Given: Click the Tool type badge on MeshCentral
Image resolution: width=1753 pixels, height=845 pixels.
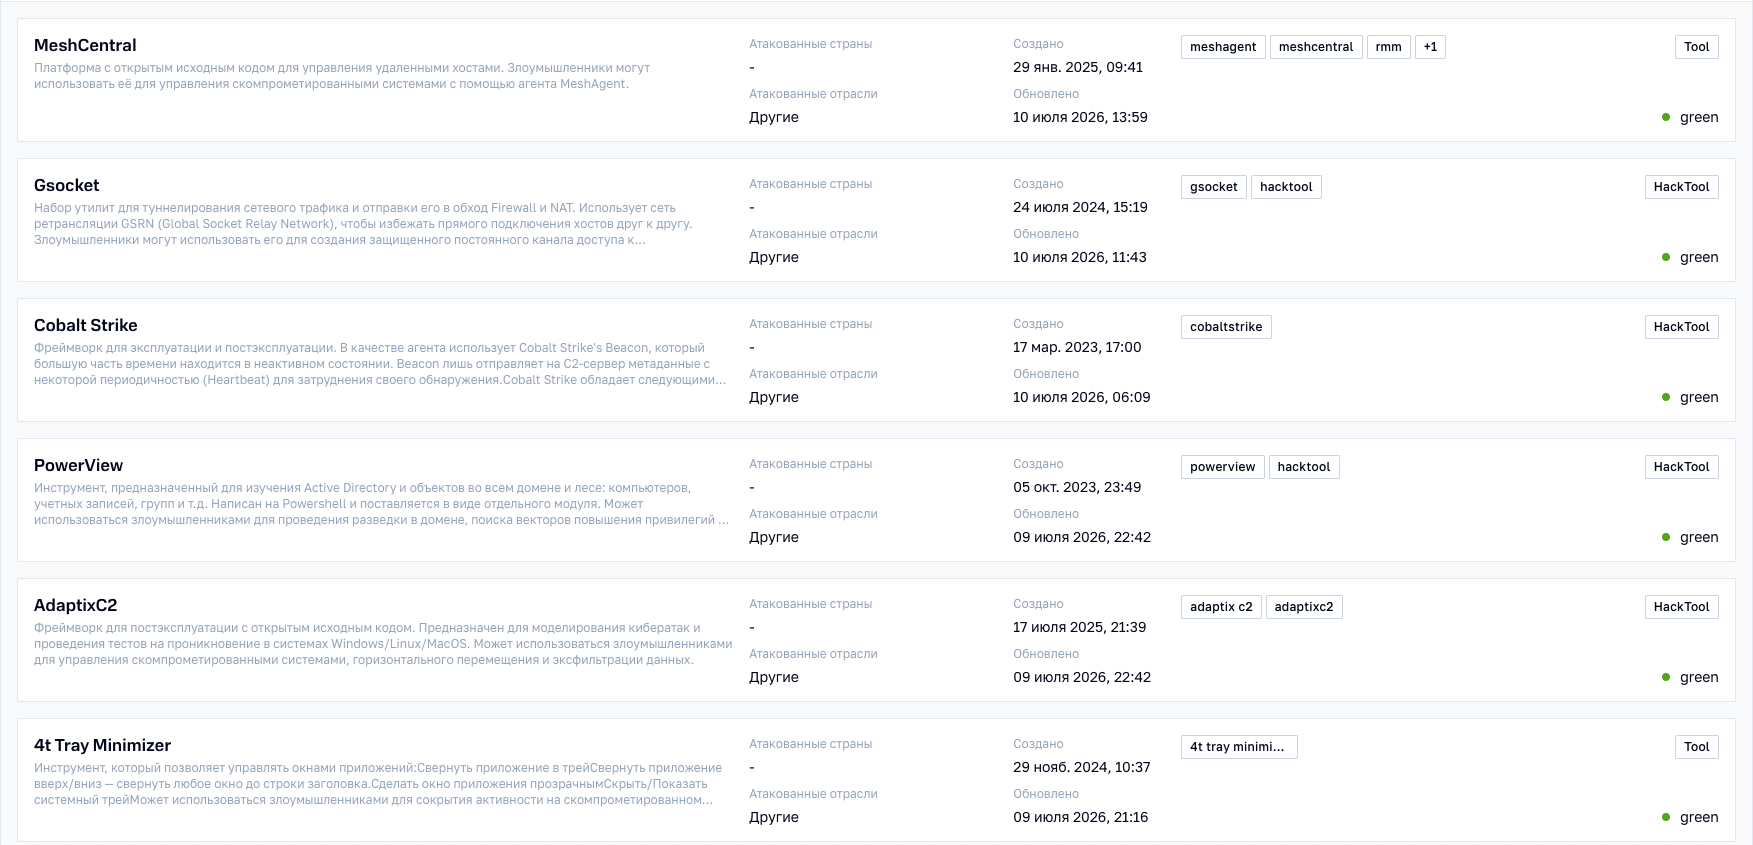Looking at the screenshot, I should coord(1697,47).
